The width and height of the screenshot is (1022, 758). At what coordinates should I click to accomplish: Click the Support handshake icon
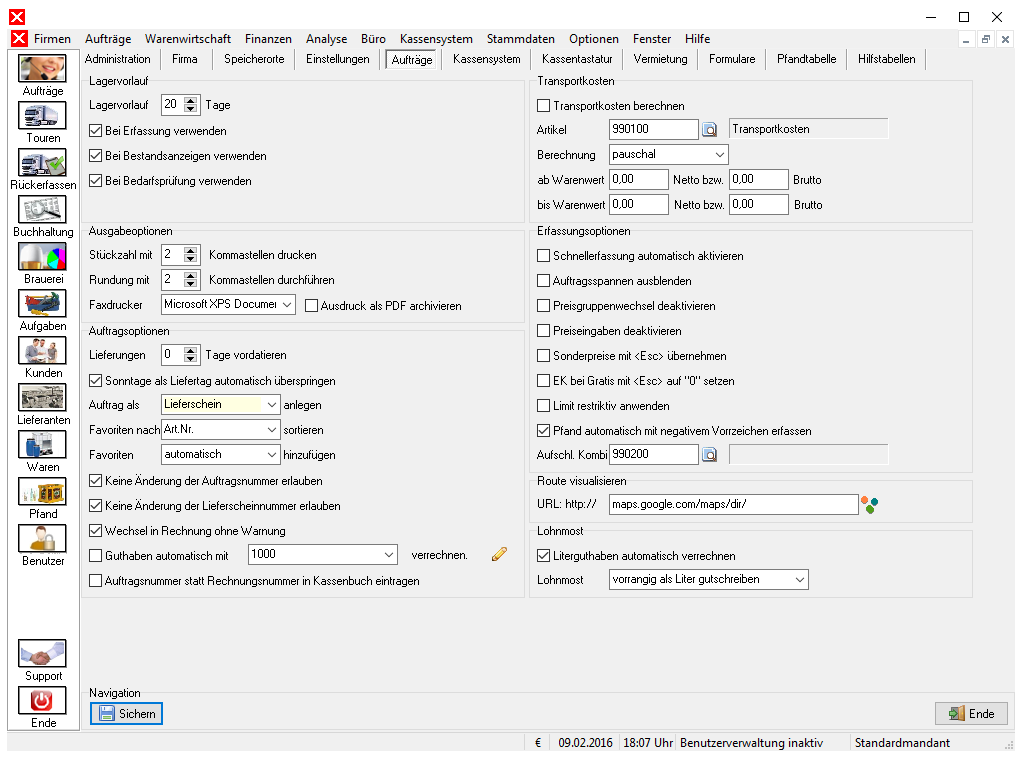42,653
